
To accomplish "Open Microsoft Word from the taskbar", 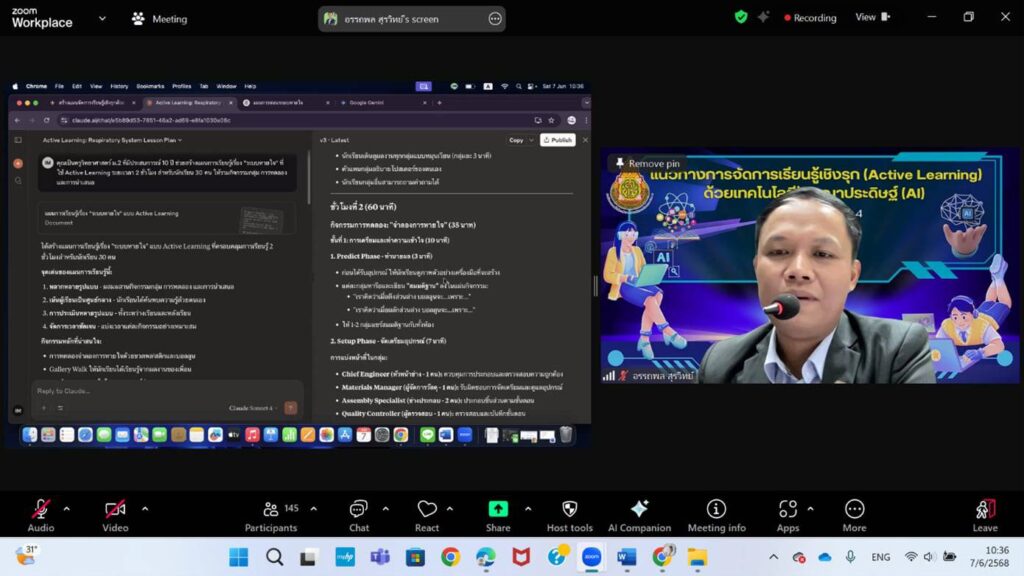I will [627, 557].
